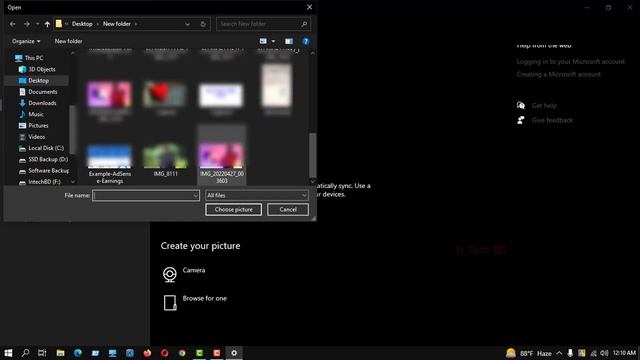This screenshot has width=640, height=360.
Task: Expand the view options dropdown arrow
Action: pos(273,41)
